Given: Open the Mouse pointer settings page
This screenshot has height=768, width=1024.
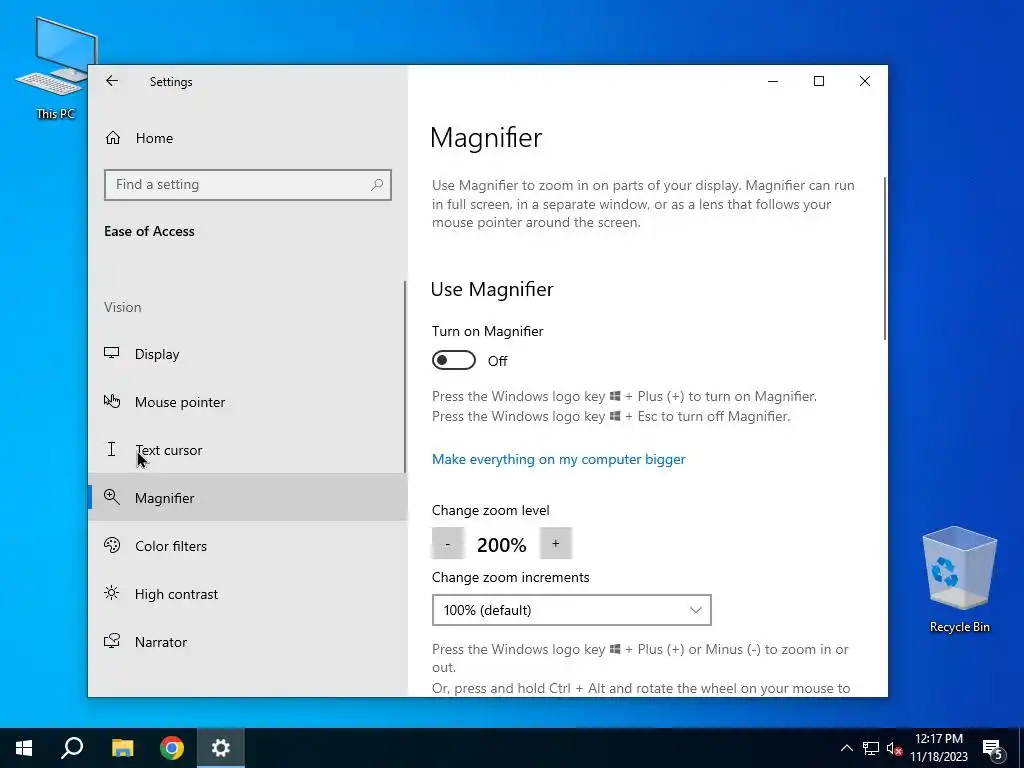Looking at the screenshot, I should point(246,402).
